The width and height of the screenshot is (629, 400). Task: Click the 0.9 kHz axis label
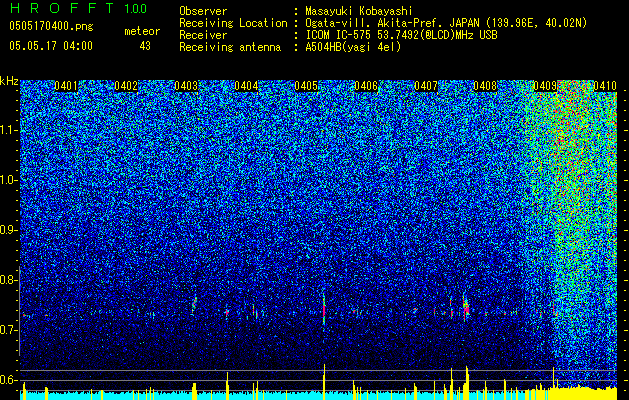9,230
